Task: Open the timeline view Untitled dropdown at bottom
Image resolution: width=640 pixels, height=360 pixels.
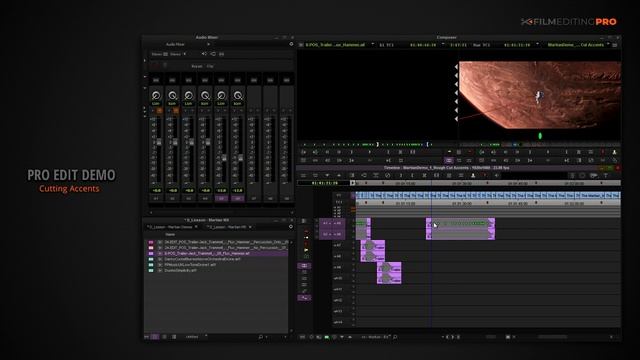Action: (376, 337)
